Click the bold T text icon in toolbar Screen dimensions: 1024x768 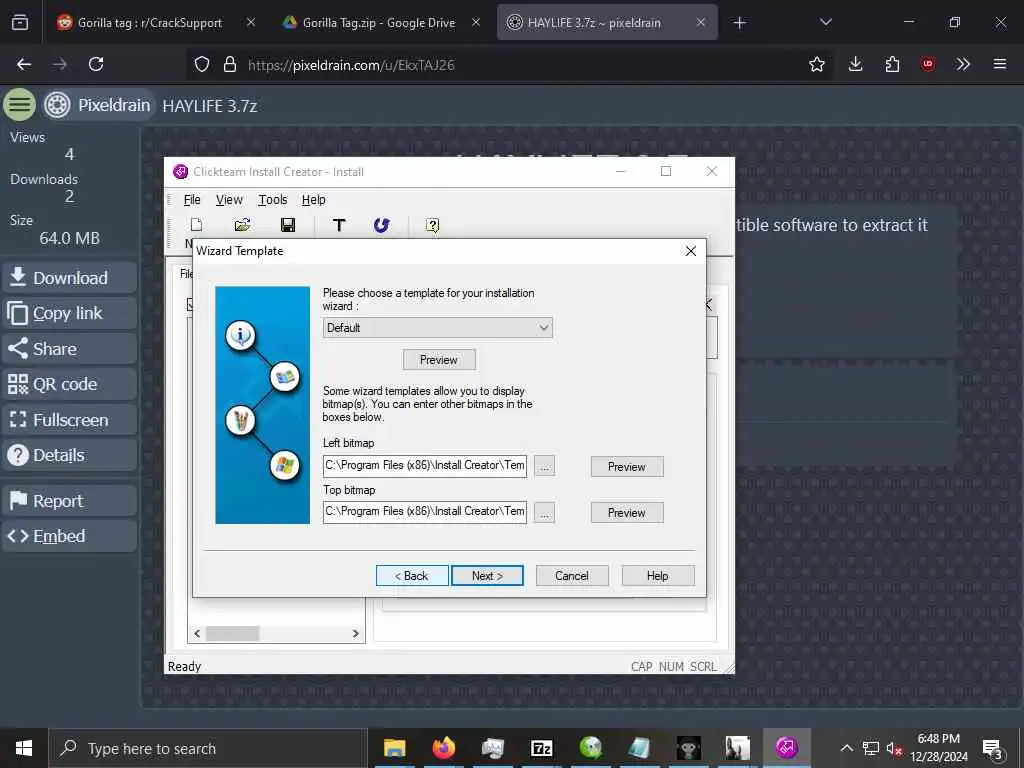point(339,225)
